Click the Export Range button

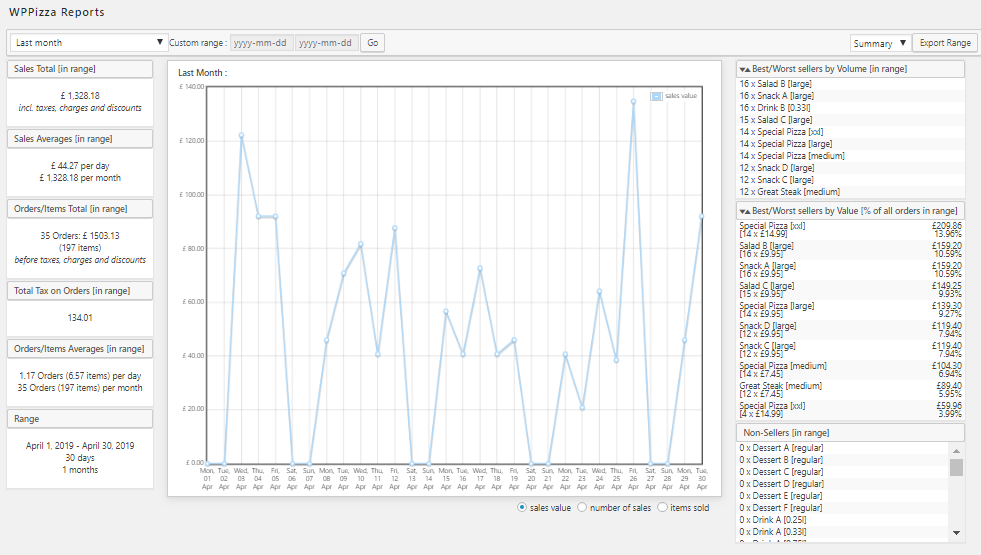945,43
